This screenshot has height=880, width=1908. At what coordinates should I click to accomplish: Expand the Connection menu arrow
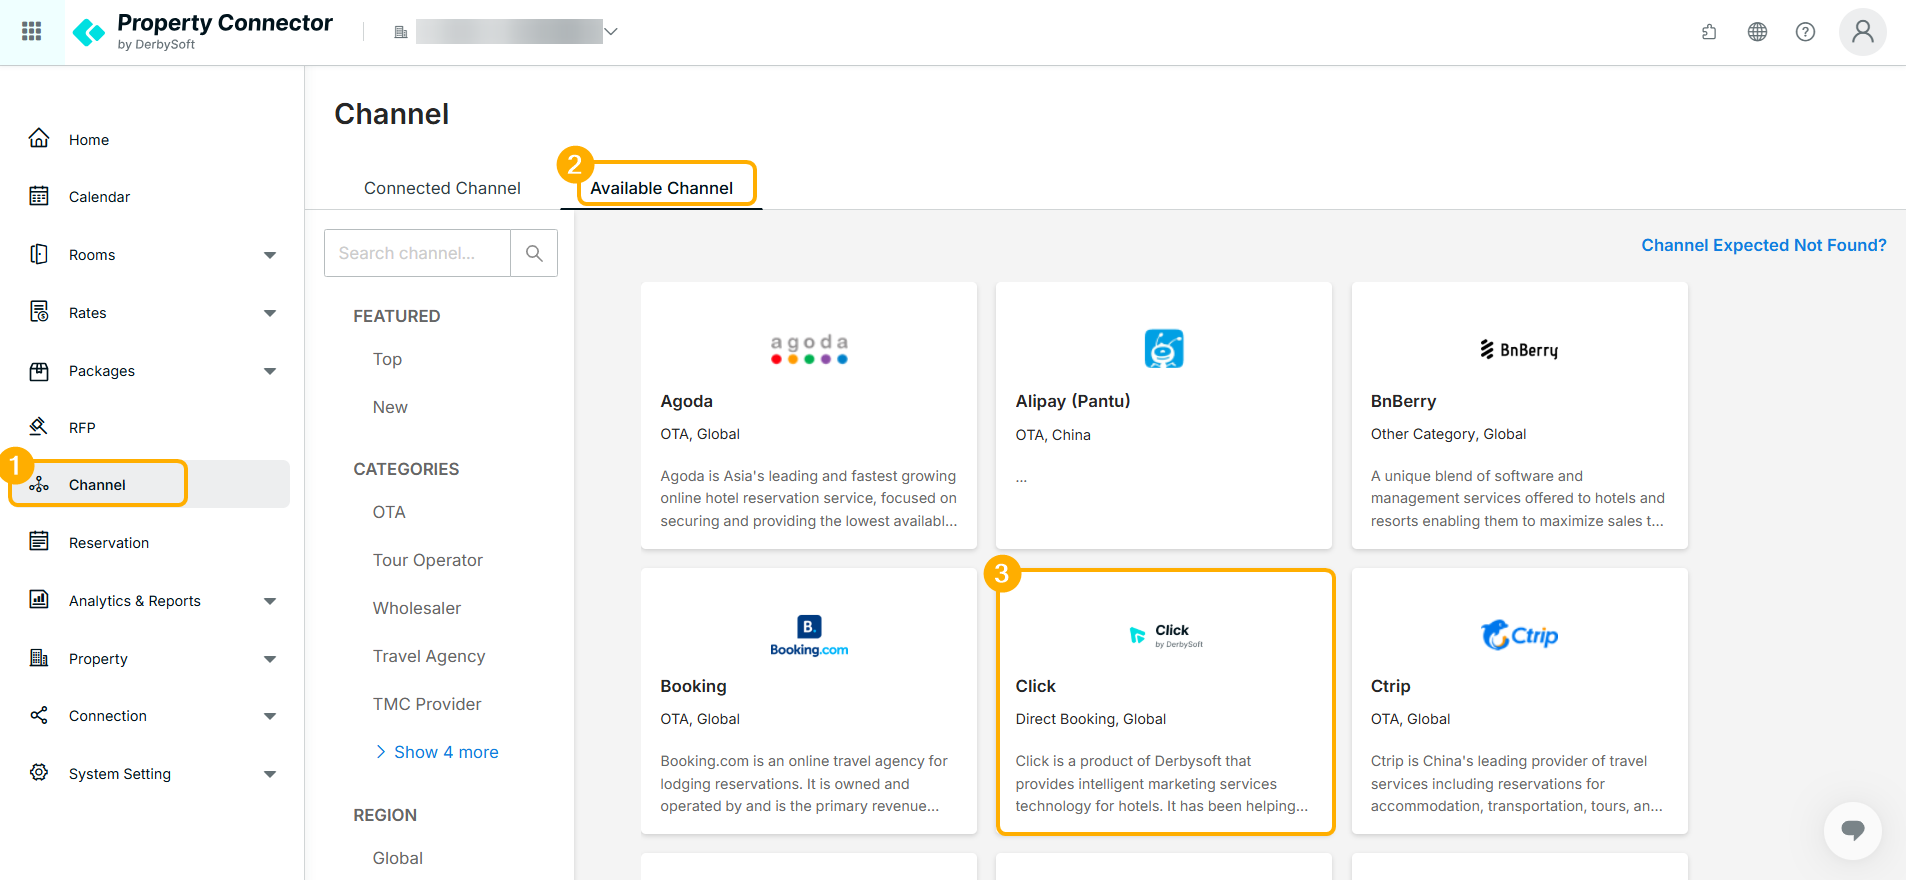[270, 716]
